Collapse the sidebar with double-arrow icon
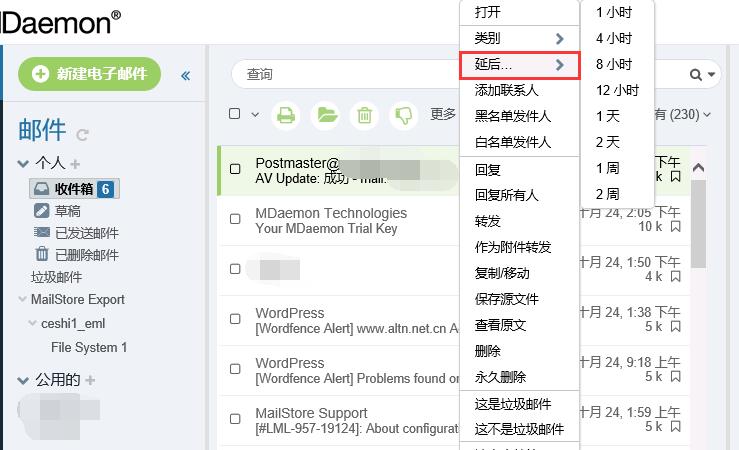The image size is (739, 450). pyautogui.click(x=185, y=75)
